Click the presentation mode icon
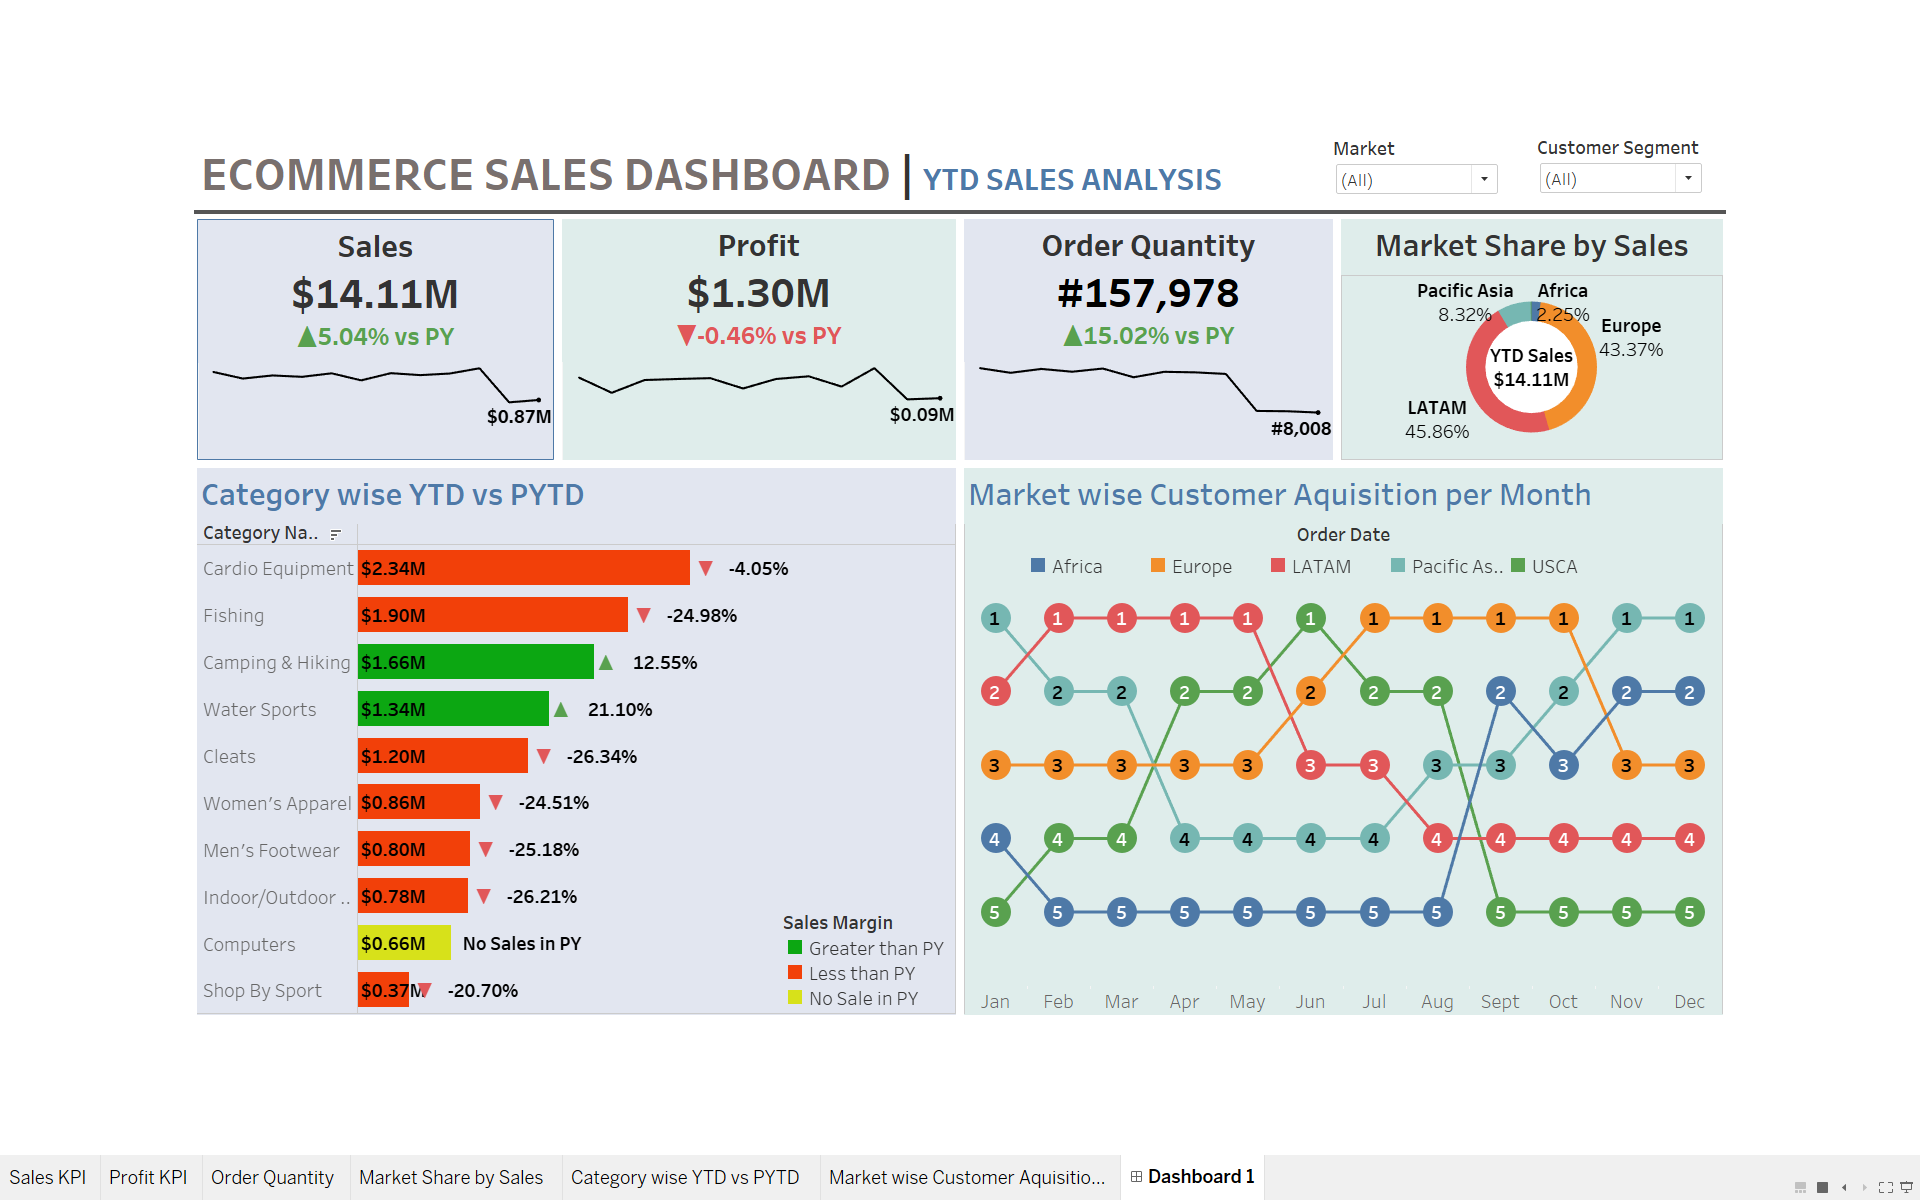1920x1200 pixels. click(x=1906, y=1187)
